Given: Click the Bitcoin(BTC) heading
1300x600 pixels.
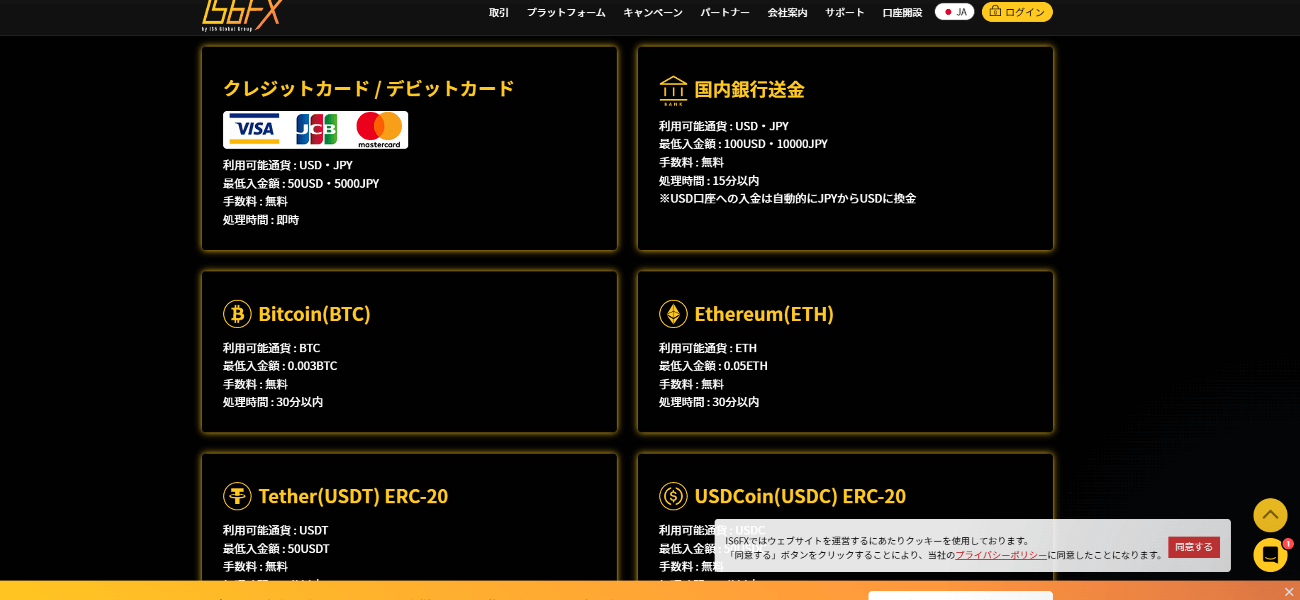Looking at the screenshot, I should 314,313.
